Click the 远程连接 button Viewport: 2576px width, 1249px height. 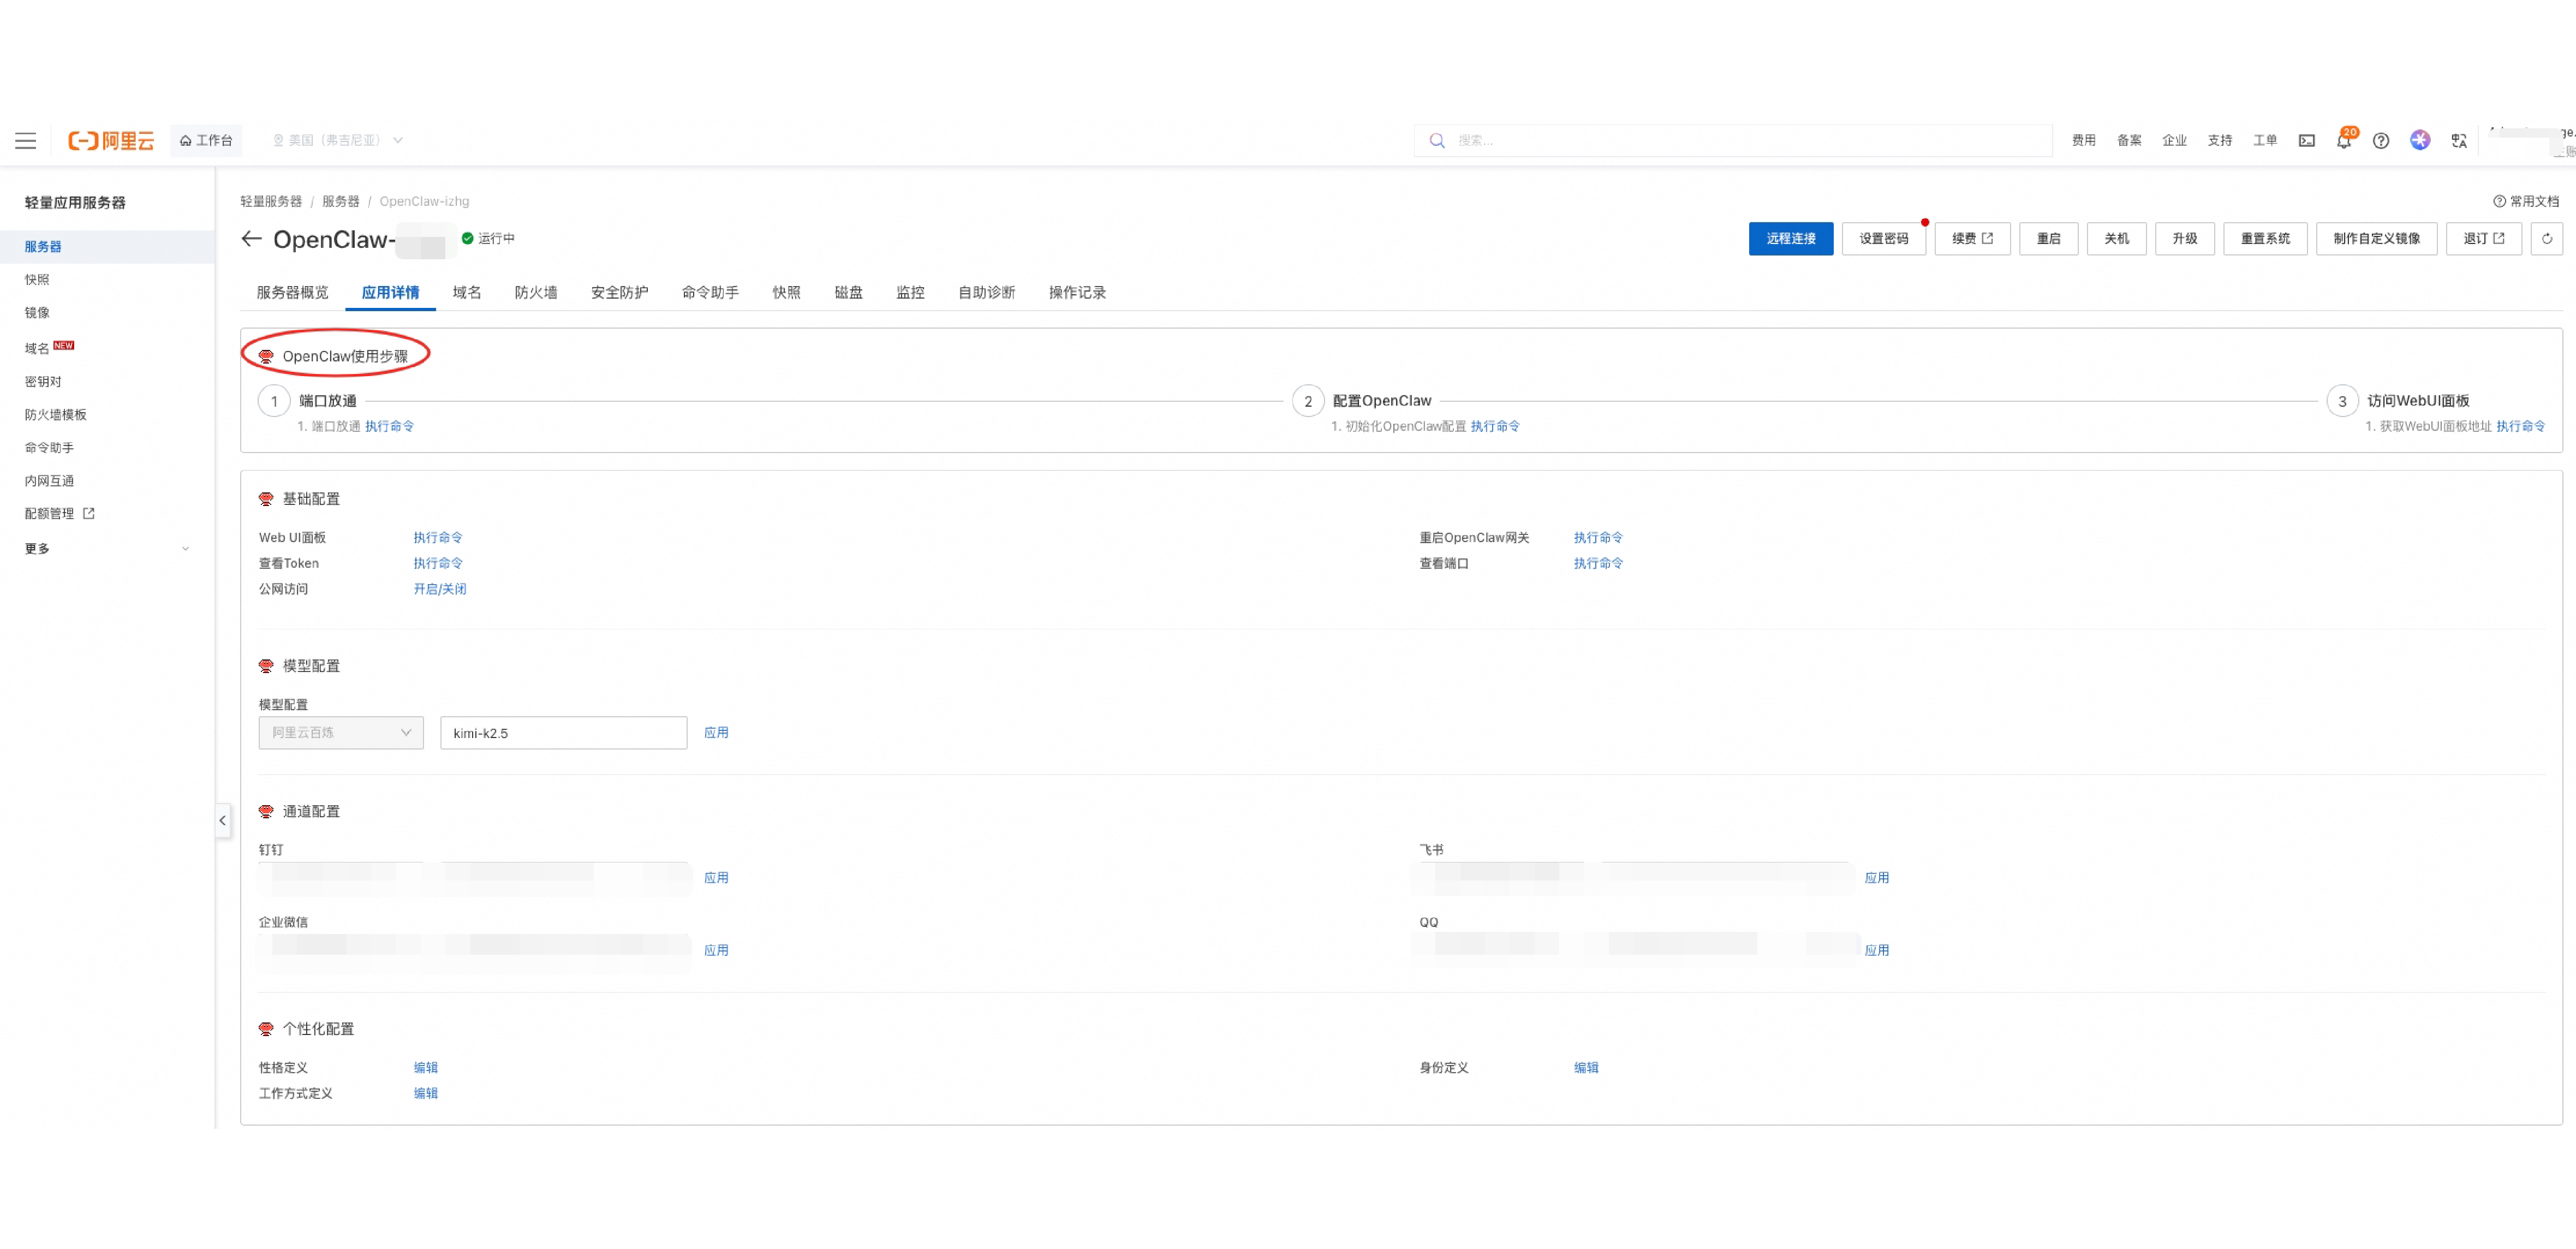coord(1790,239)
